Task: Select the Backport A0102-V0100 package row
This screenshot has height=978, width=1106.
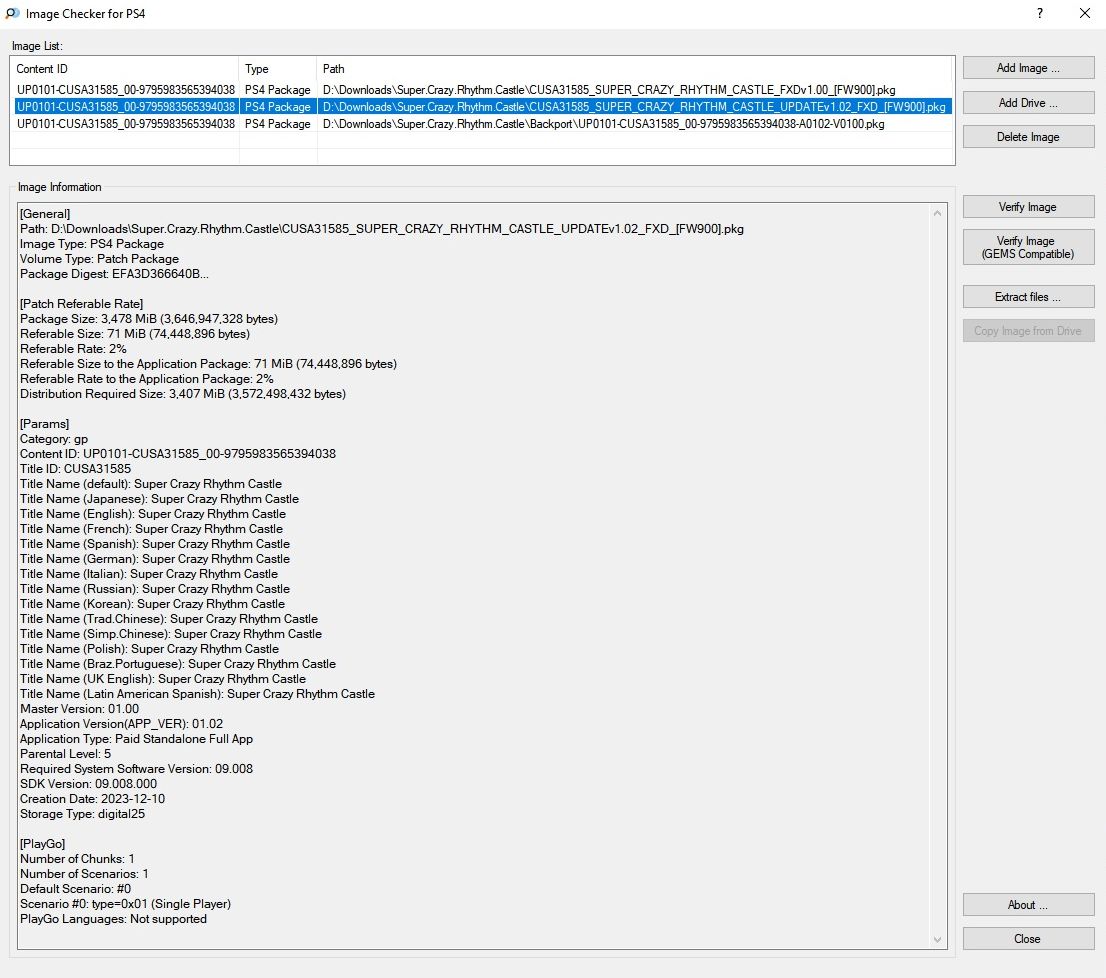Action: pos(482,123)
